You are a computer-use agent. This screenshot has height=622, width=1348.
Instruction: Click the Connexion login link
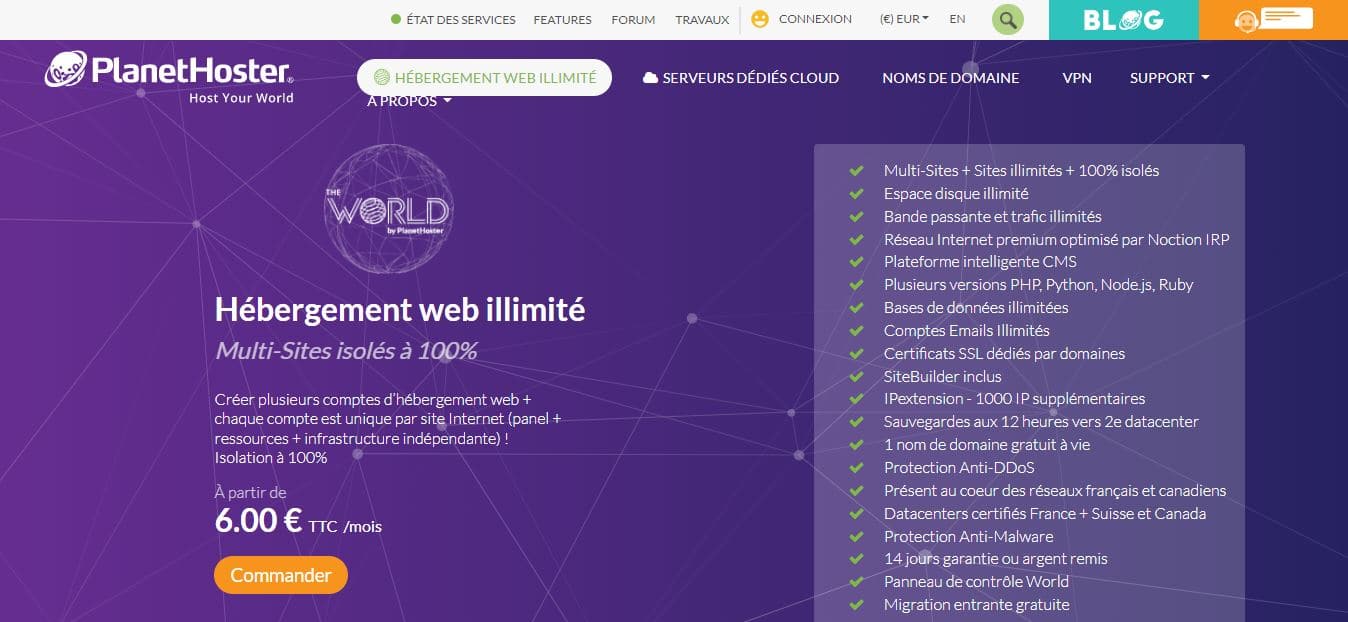tap(815, 19)
